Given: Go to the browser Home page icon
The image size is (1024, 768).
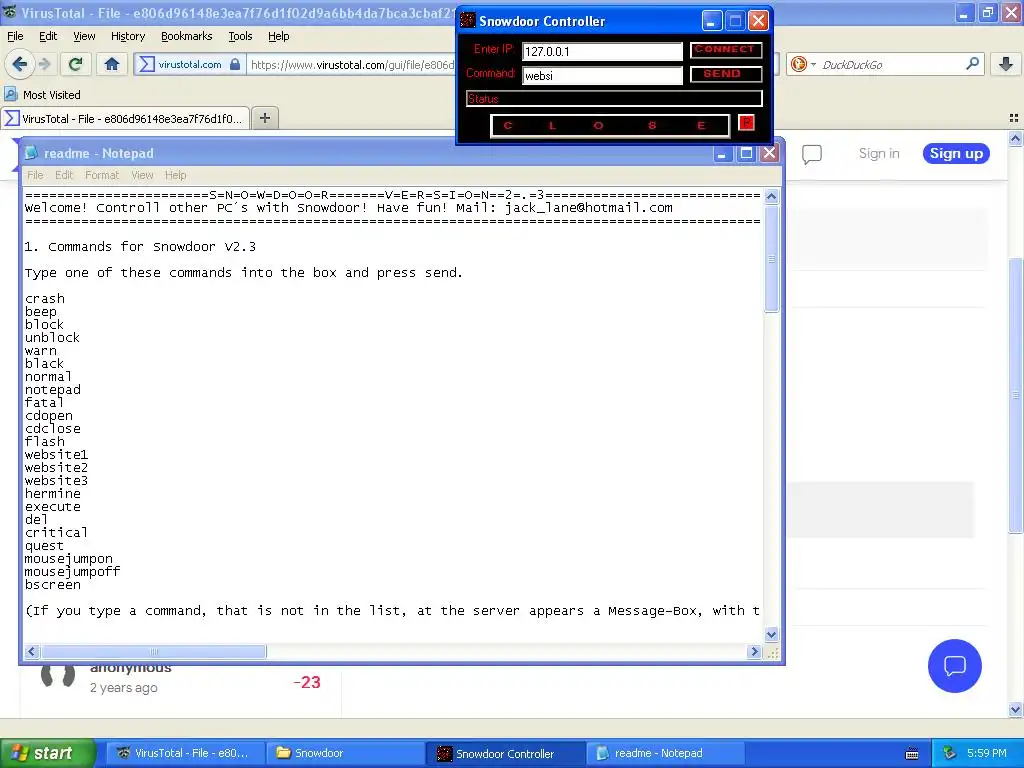Looking at the screenshot, I should pos(112,64).
